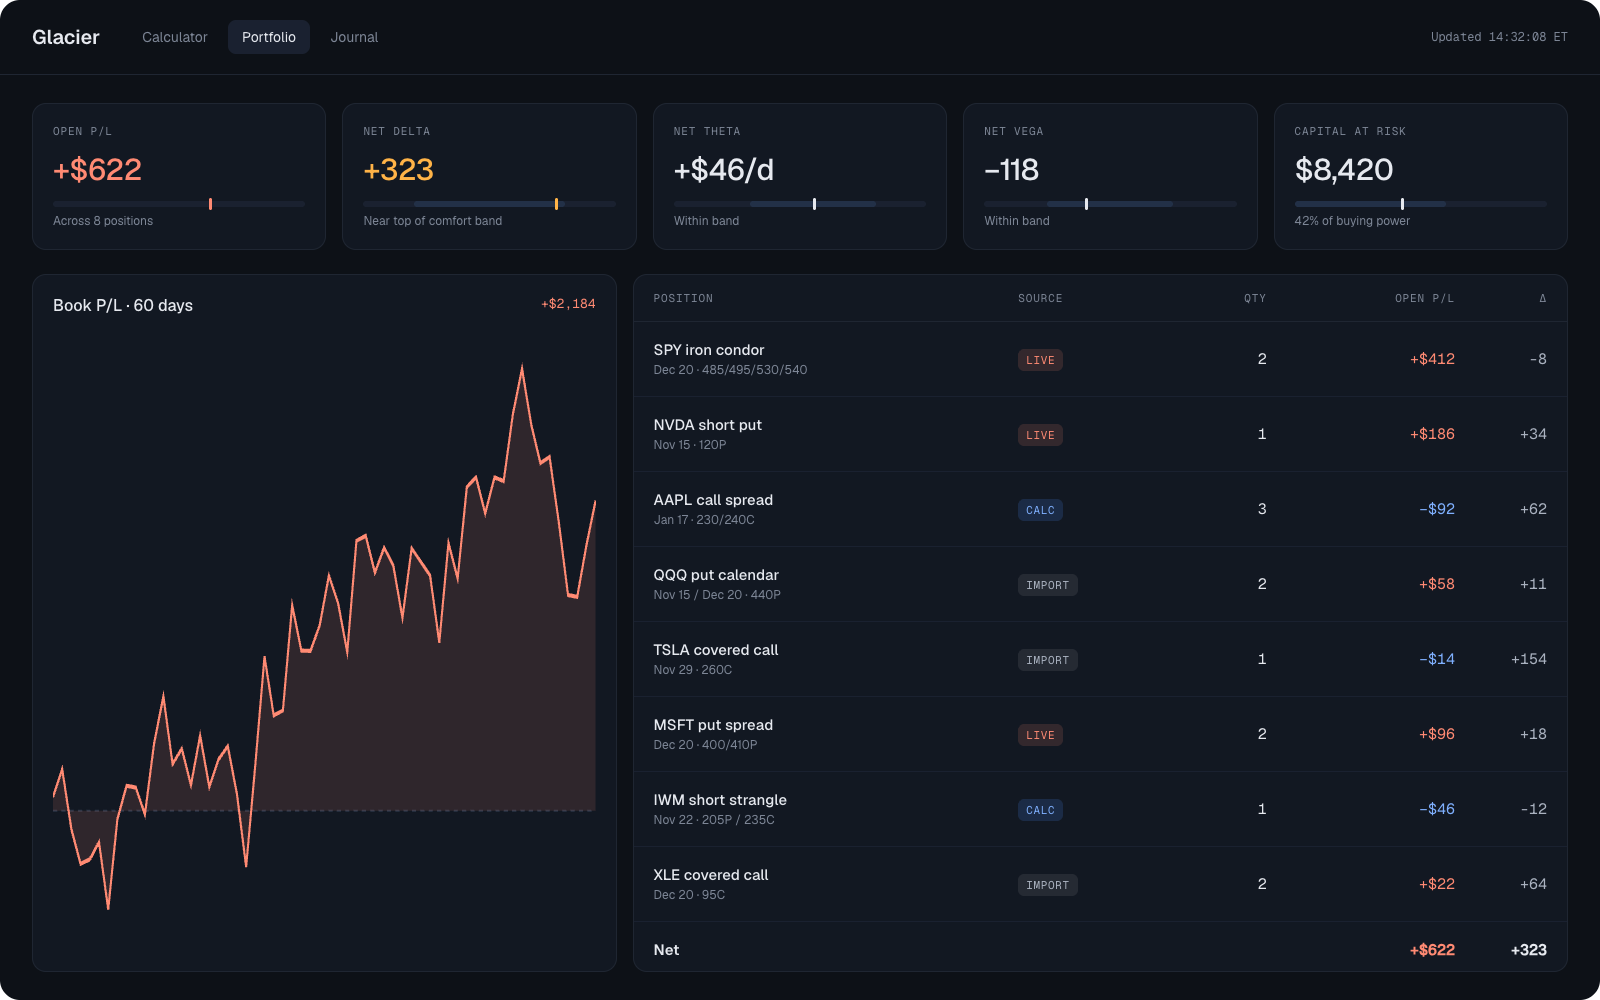Click the −$14 P/L for TSLA covered call
The image size is (1600, 1000).
pyautogui.click(x=1437, y=659)
